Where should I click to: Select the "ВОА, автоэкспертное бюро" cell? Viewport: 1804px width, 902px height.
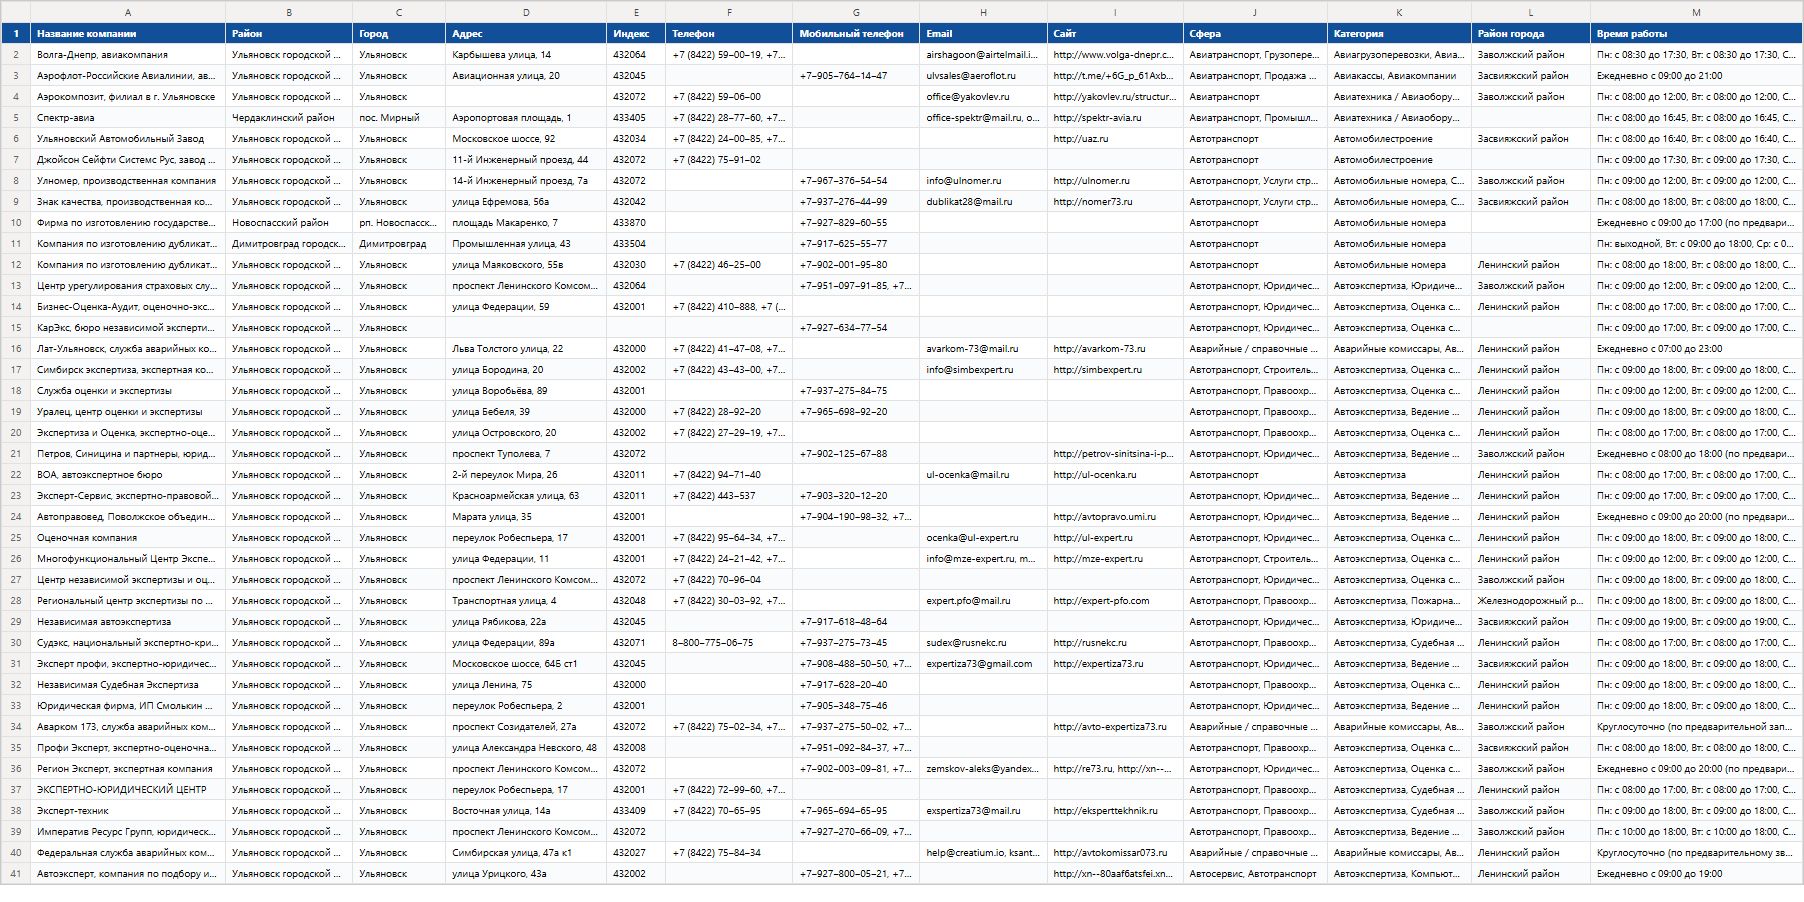point(128,475)
